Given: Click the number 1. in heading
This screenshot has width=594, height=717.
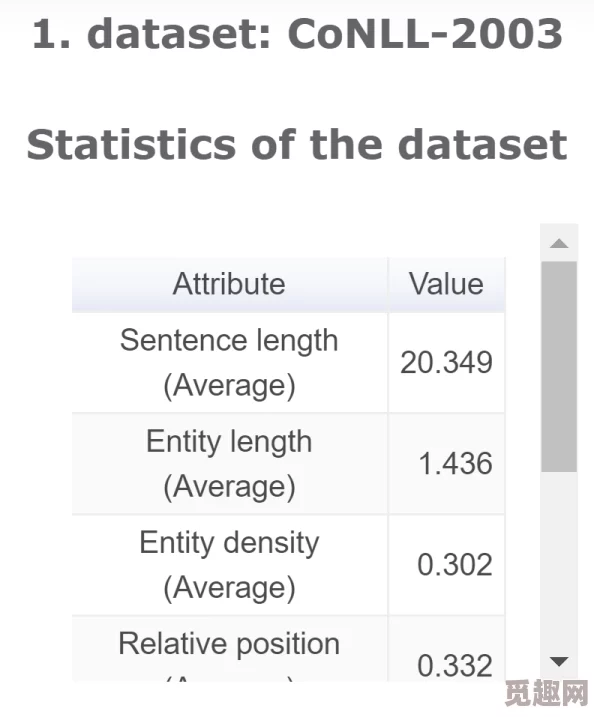Looking at the screenshot, I should click(52, 34).
